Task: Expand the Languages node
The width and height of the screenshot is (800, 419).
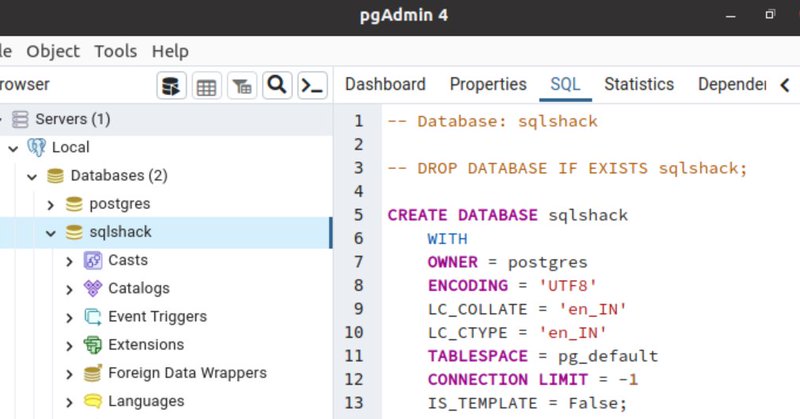Action: (x=69, y=403)
